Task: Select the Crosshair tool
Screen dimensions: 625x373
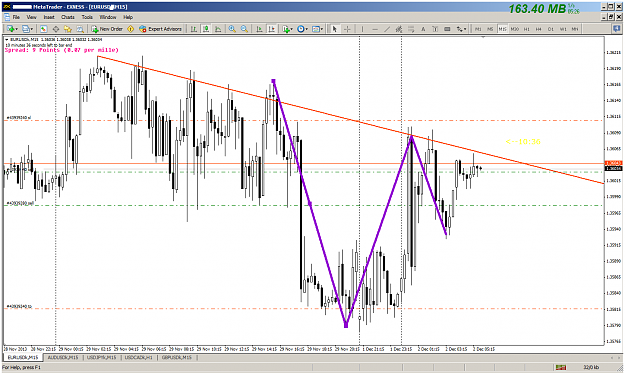Action: click(x=347, y=29)
